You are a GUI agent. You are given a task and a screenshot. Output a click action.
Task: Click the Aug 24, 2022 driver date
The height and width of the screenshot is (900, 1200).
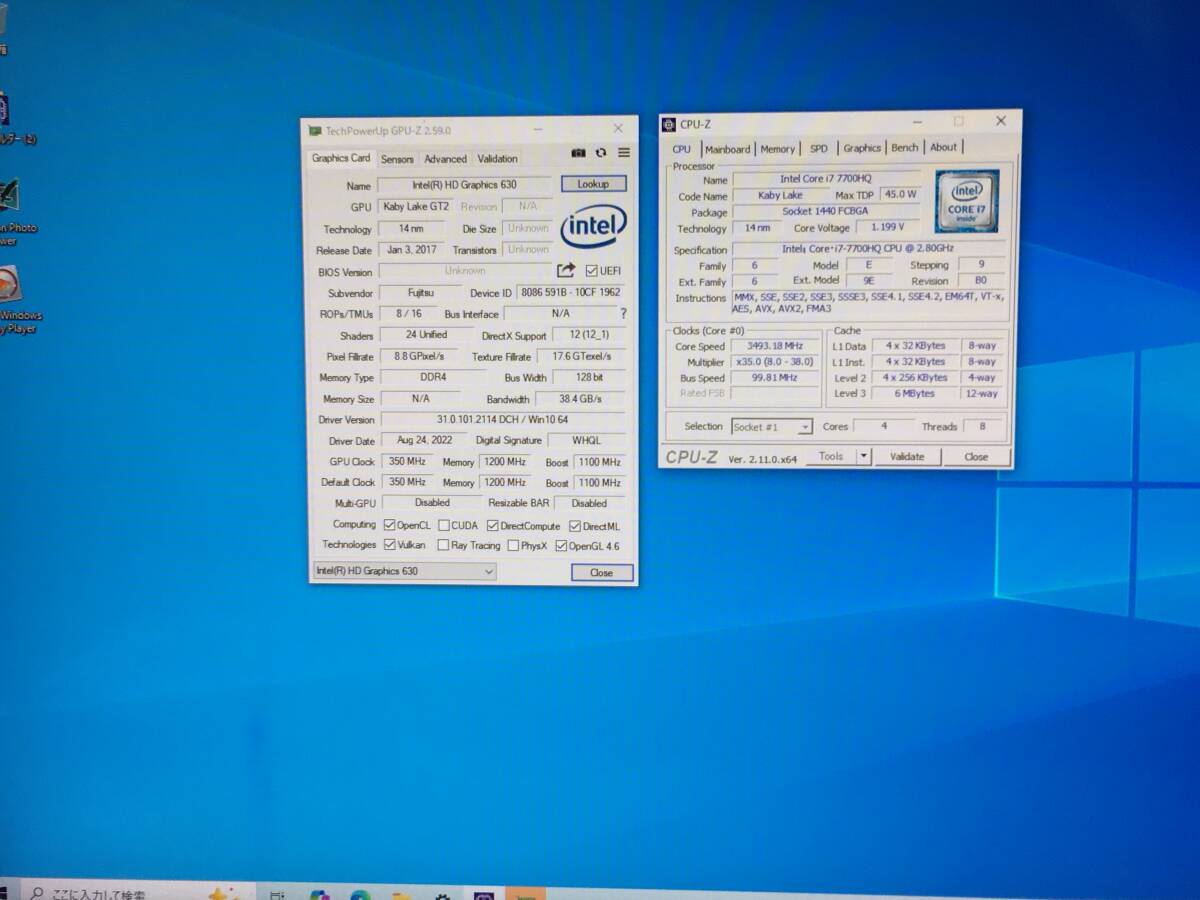pyautogui.click(x=425, y=441)
